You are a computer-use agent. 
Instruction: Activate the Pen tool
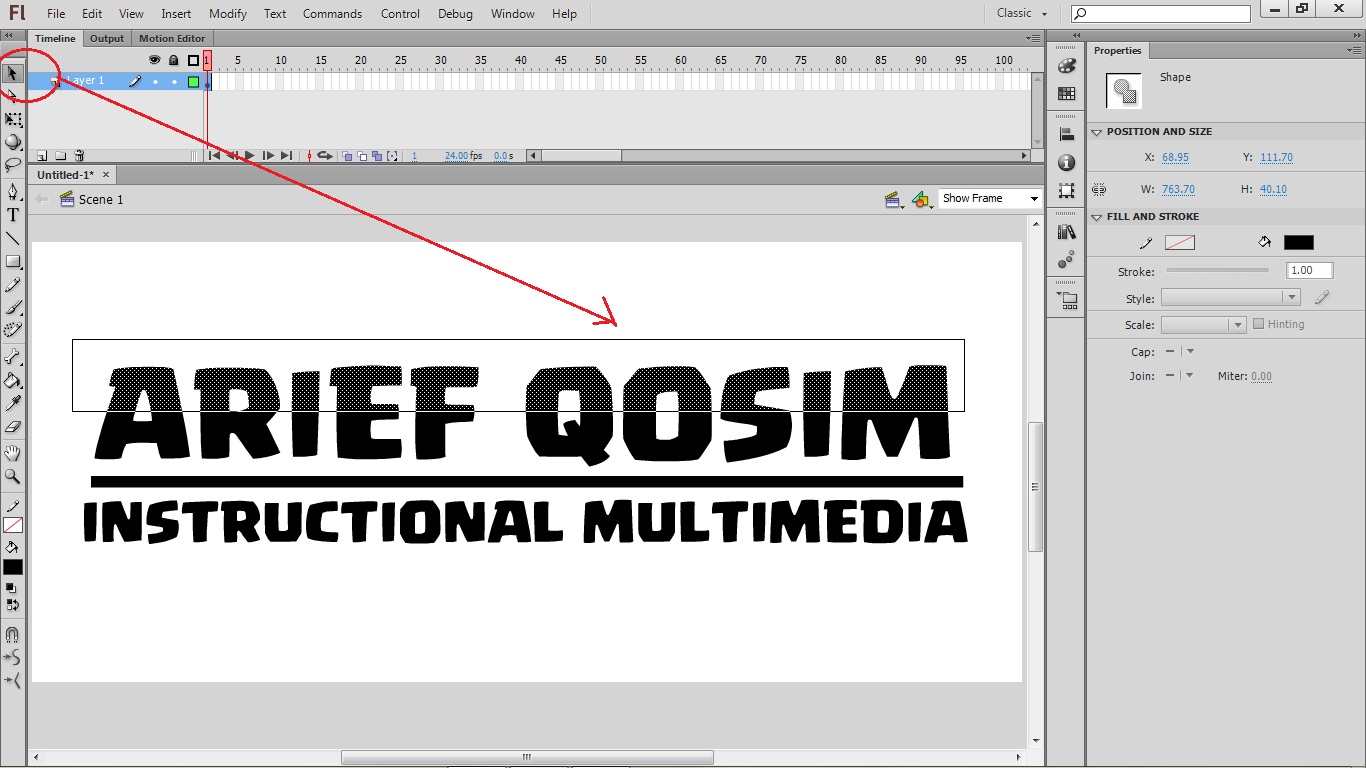point(13,191)
